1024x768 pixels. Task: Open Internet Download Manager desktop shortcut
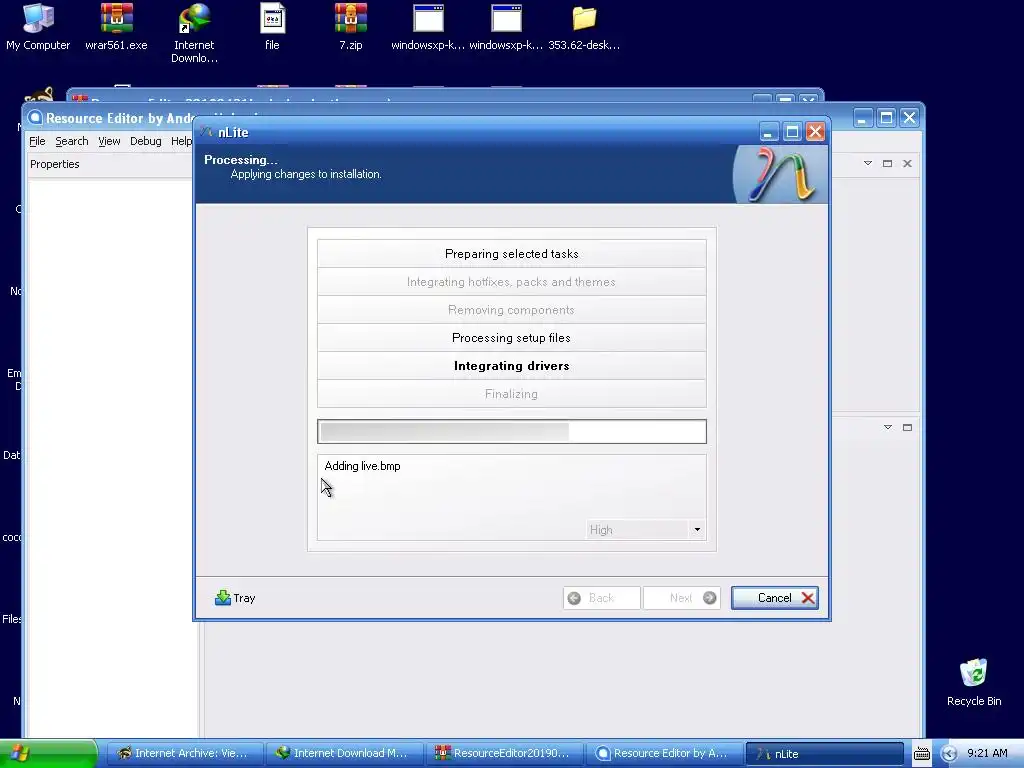pyautogui.click(x=194, y=33)
